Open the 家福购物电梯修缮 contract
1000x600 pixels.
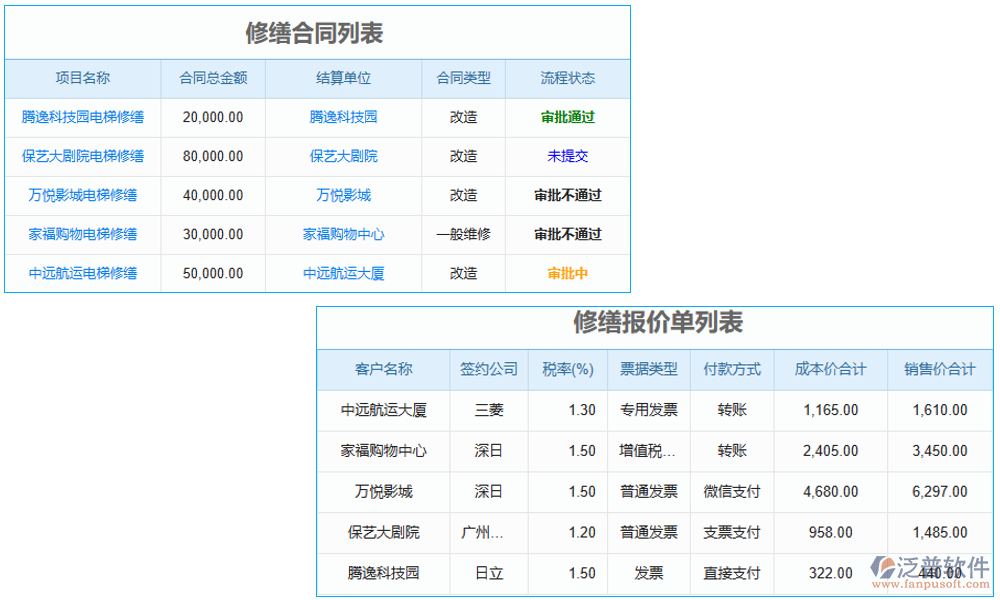point(84,234)
